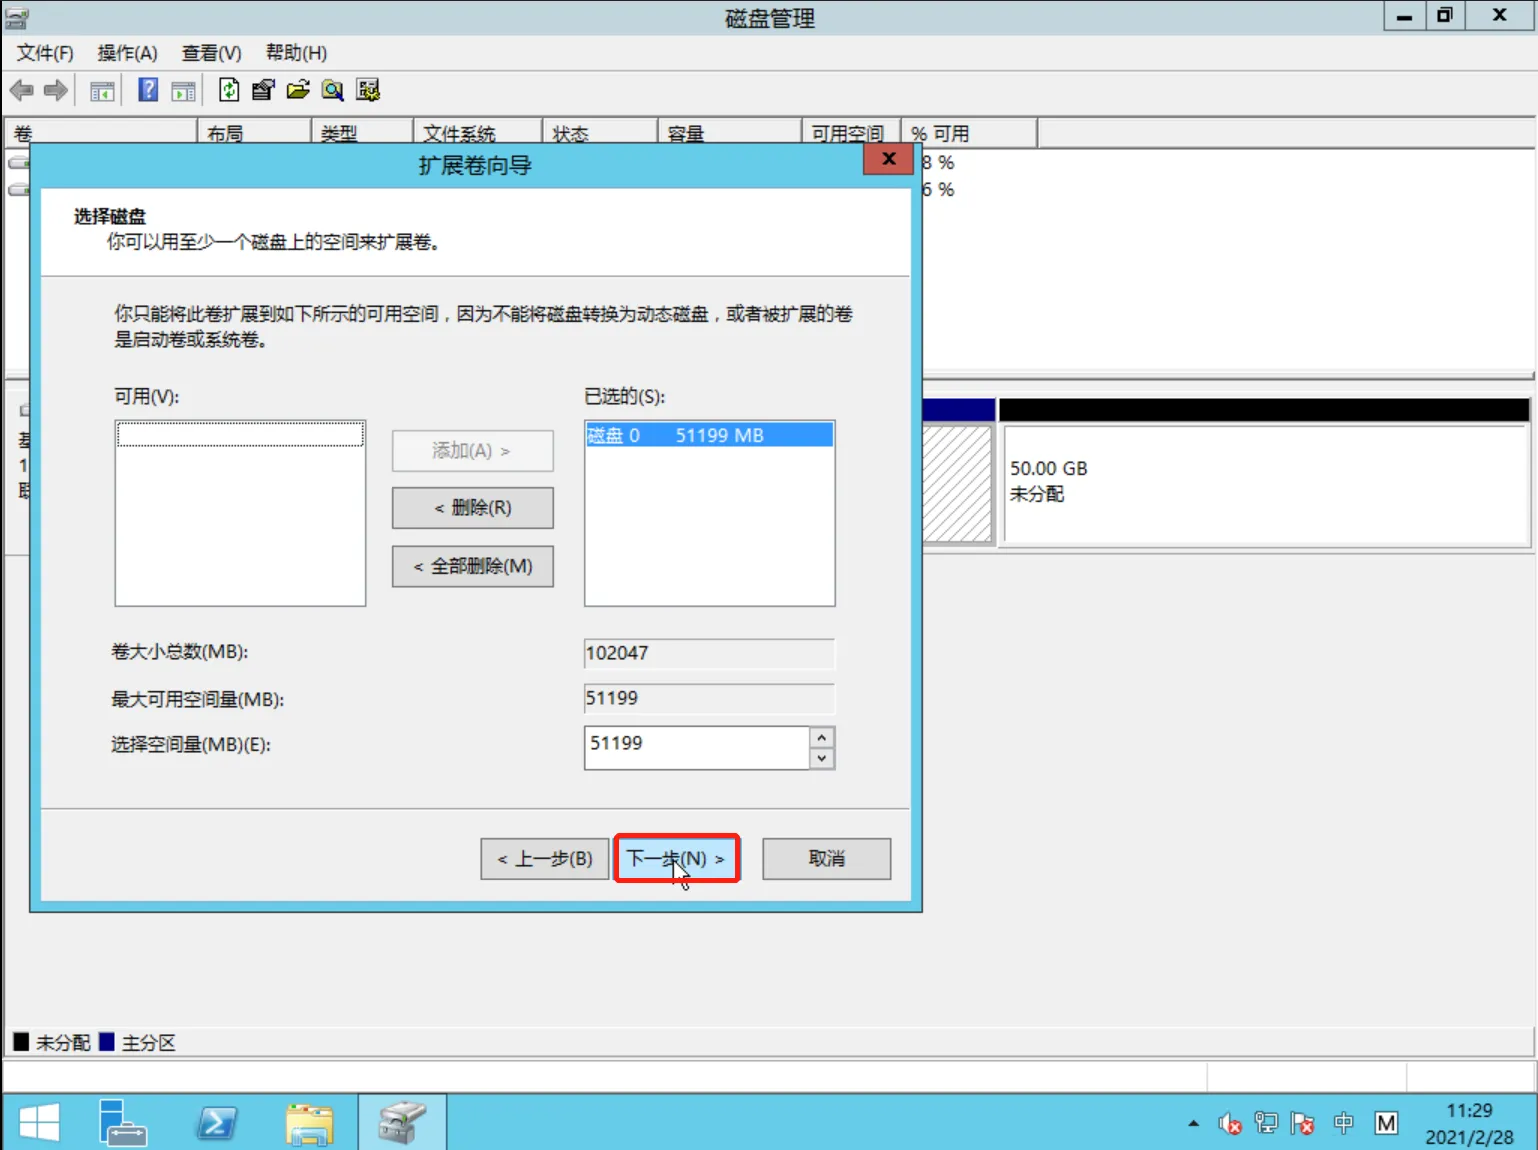Screen dimensions: 1538x1150
Task: Click the spinner down arrow to decrease space
Action: pos(820,758)
